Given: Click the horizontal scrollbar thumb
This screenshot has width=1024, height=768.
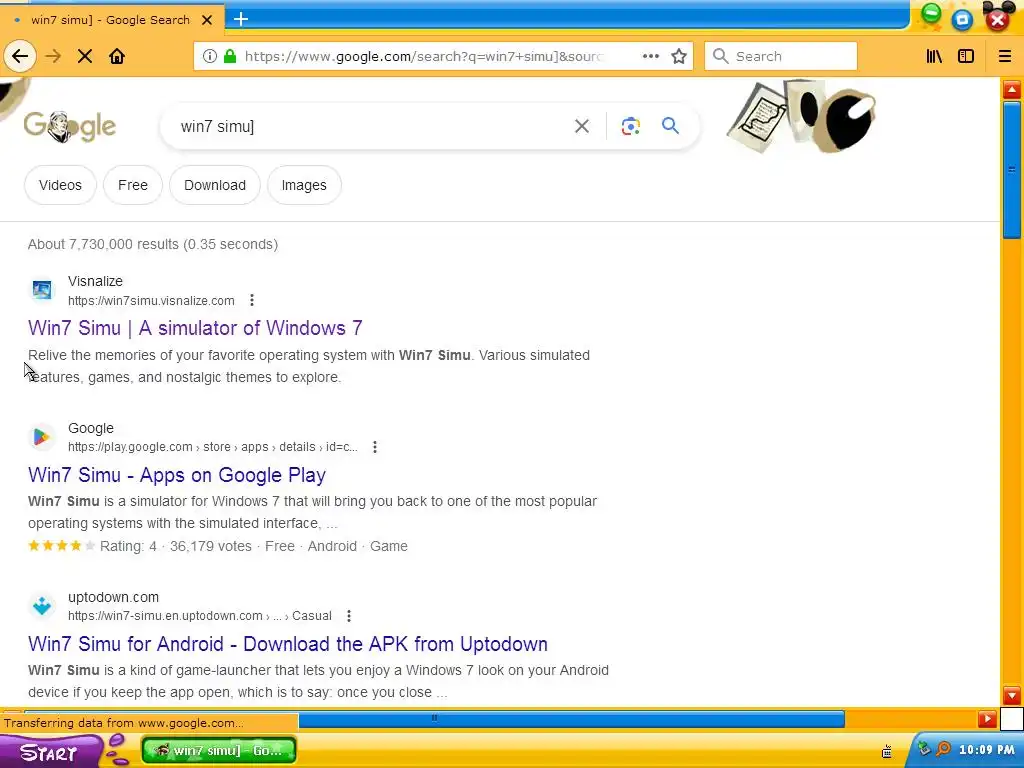Looking at the screenshot, I should pyautogui.click(x=435, y=718).
